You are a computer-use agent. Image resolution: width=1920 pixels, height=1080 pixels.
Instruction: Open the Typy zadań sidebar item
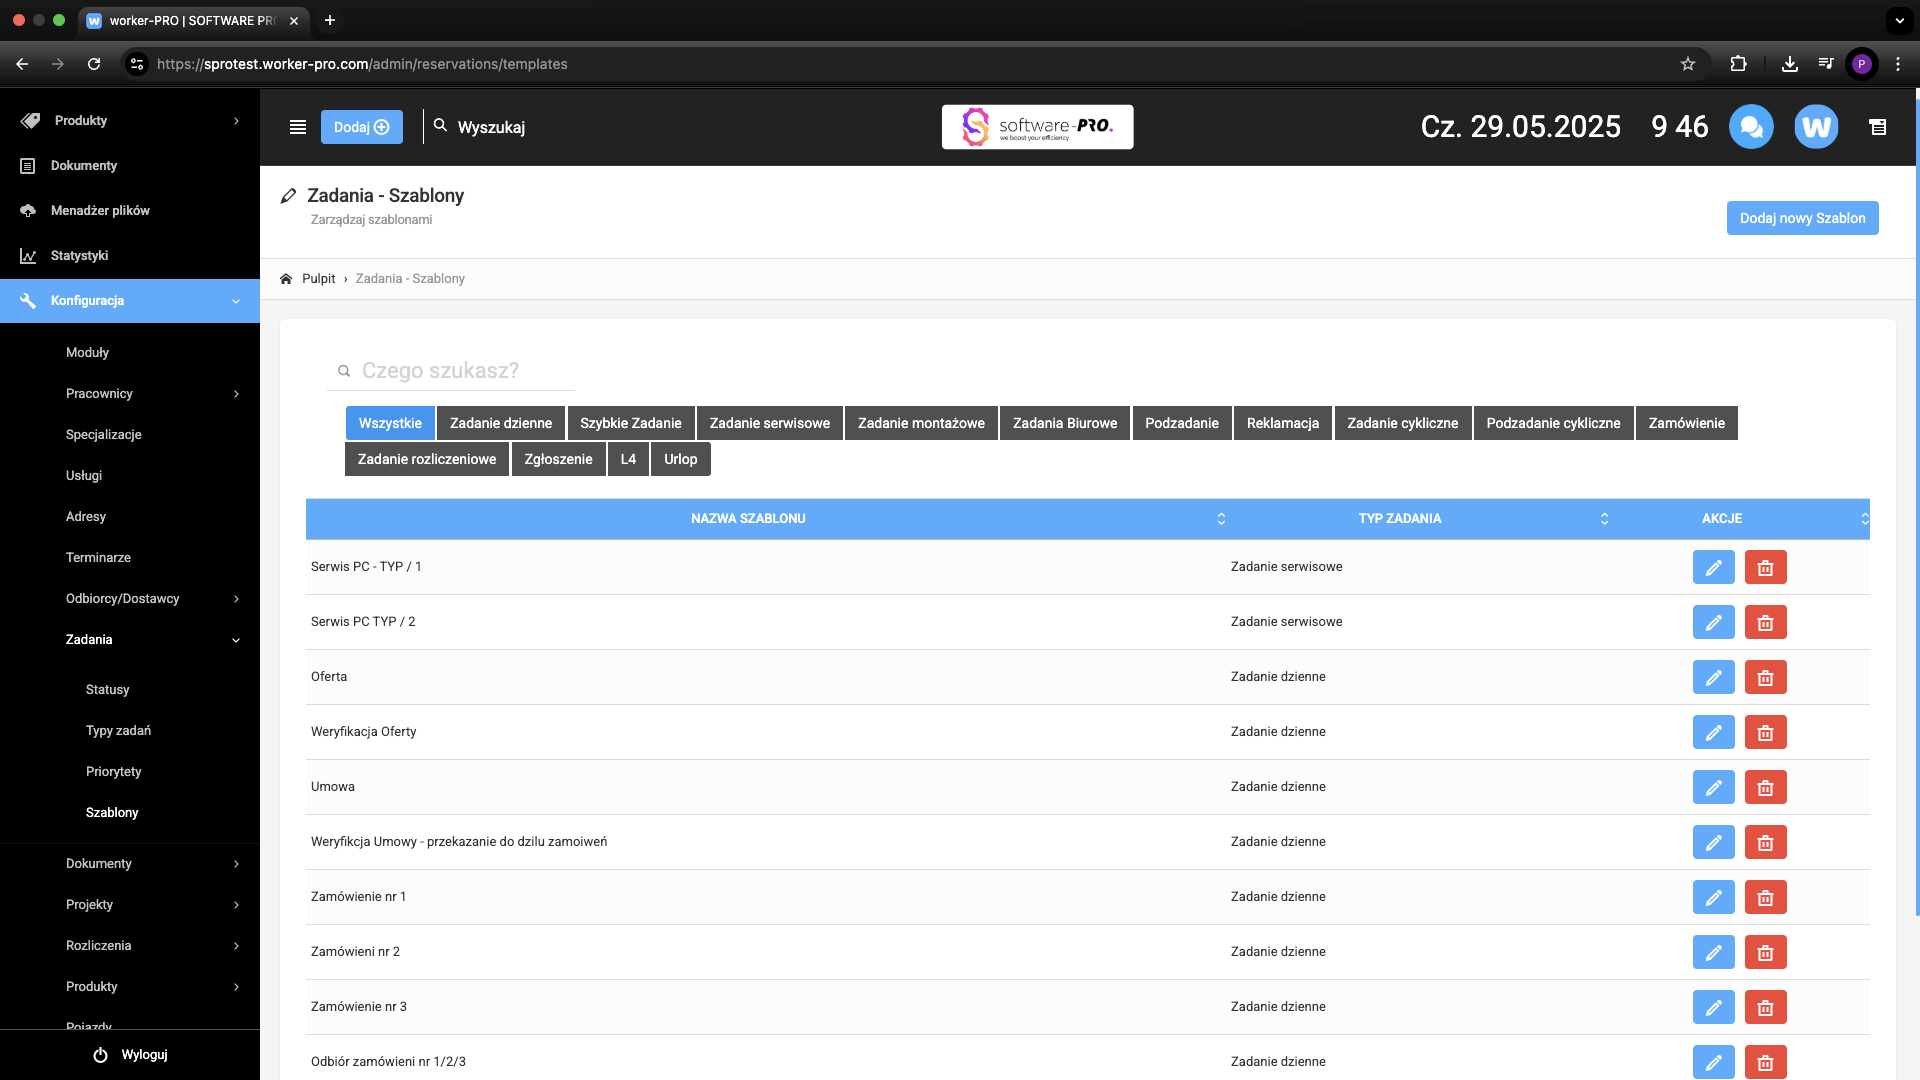[118, 731]
